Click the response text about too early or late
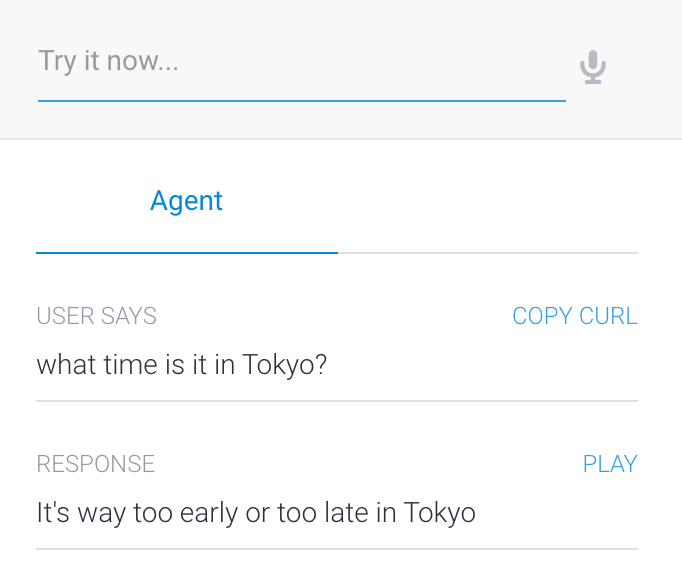This screenshot has height=572, width=682. click(256, 512)
